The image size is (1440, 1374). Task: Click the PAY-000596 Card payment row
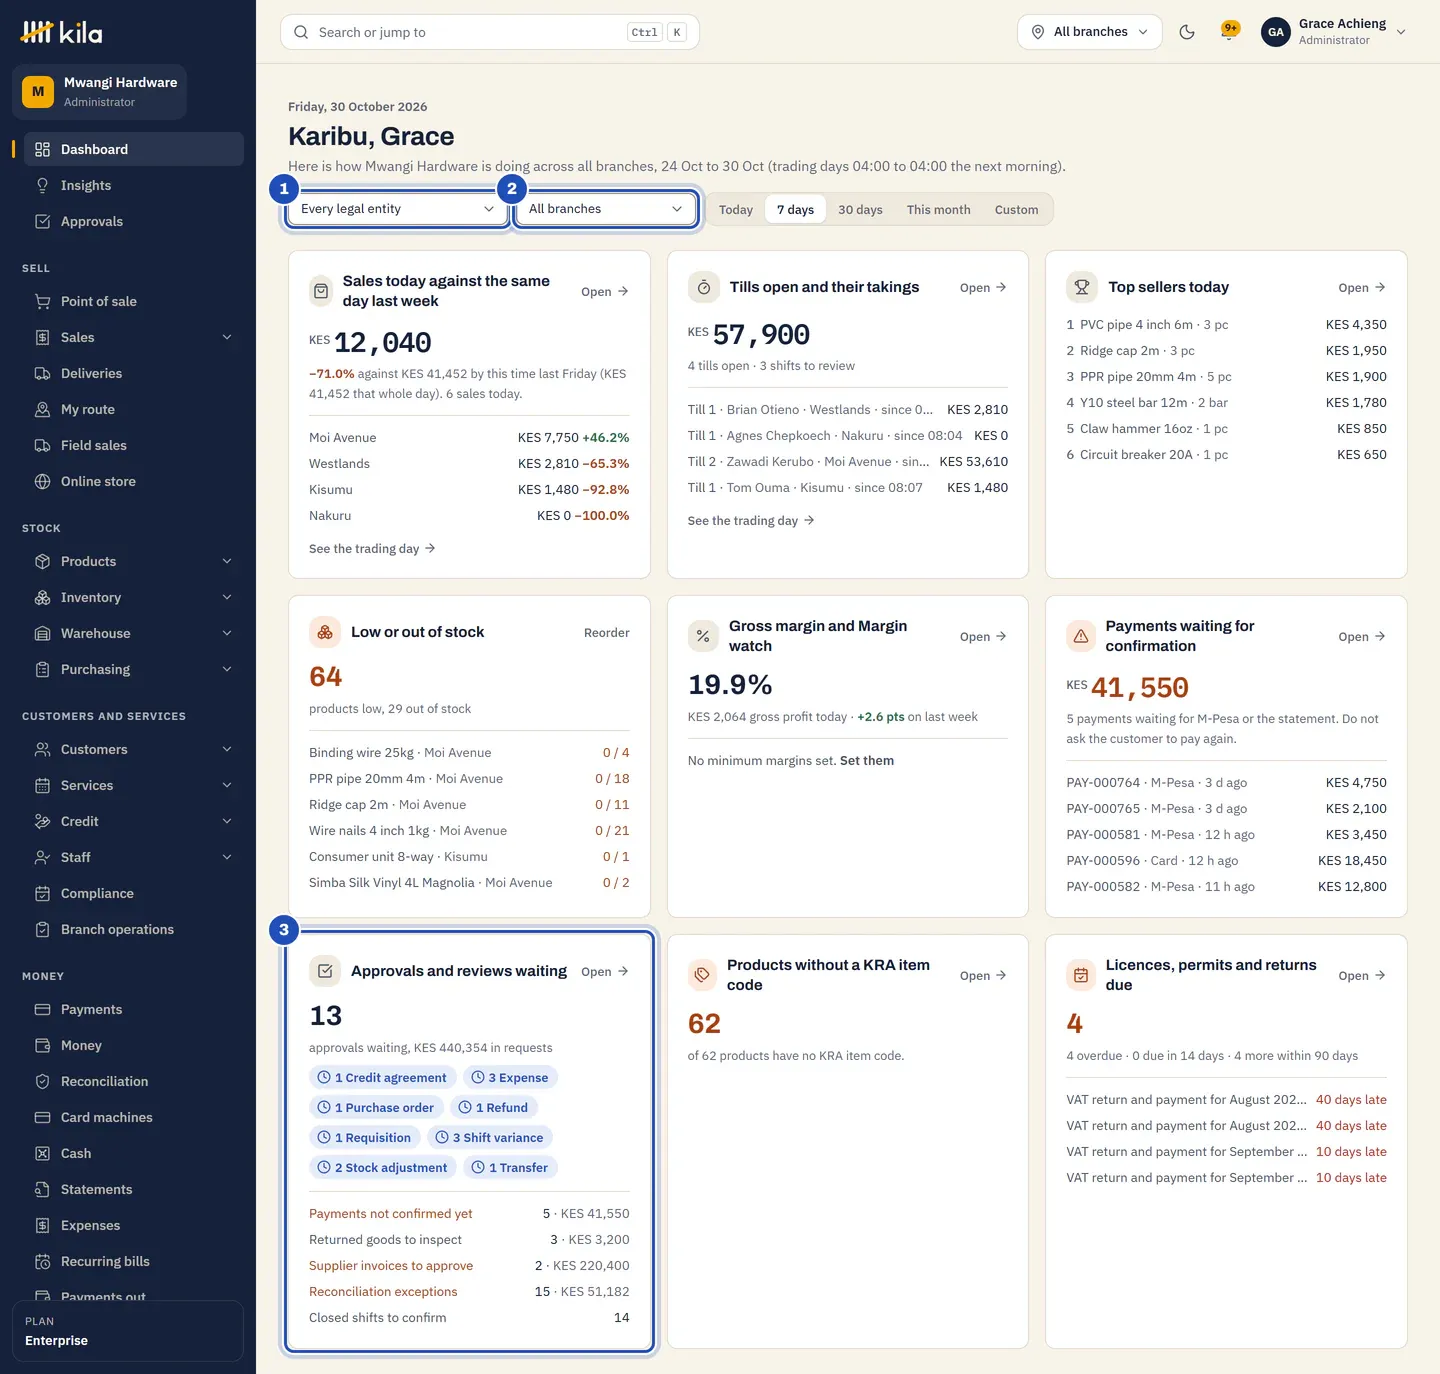coord(1226,861)
